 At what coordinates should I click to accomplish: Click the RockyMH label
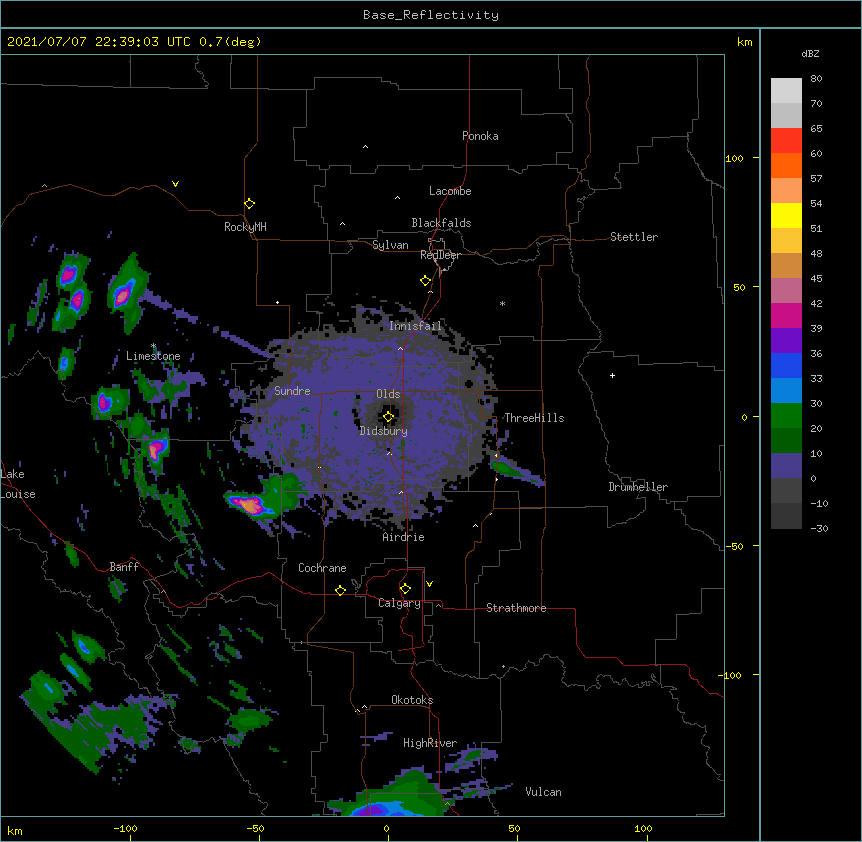point(245,227)
